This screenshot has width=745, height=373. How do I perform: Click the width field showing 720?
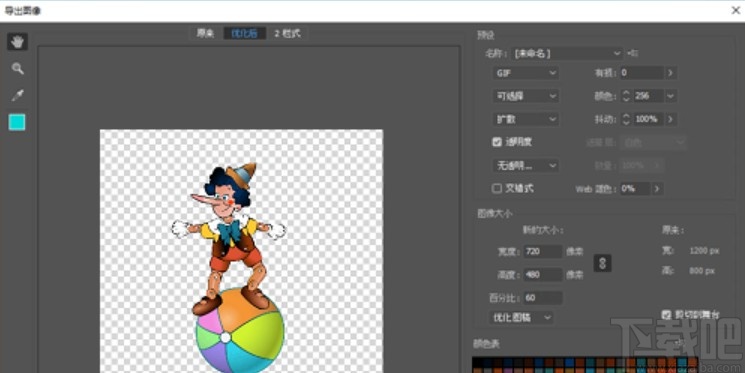pos(543,251)
